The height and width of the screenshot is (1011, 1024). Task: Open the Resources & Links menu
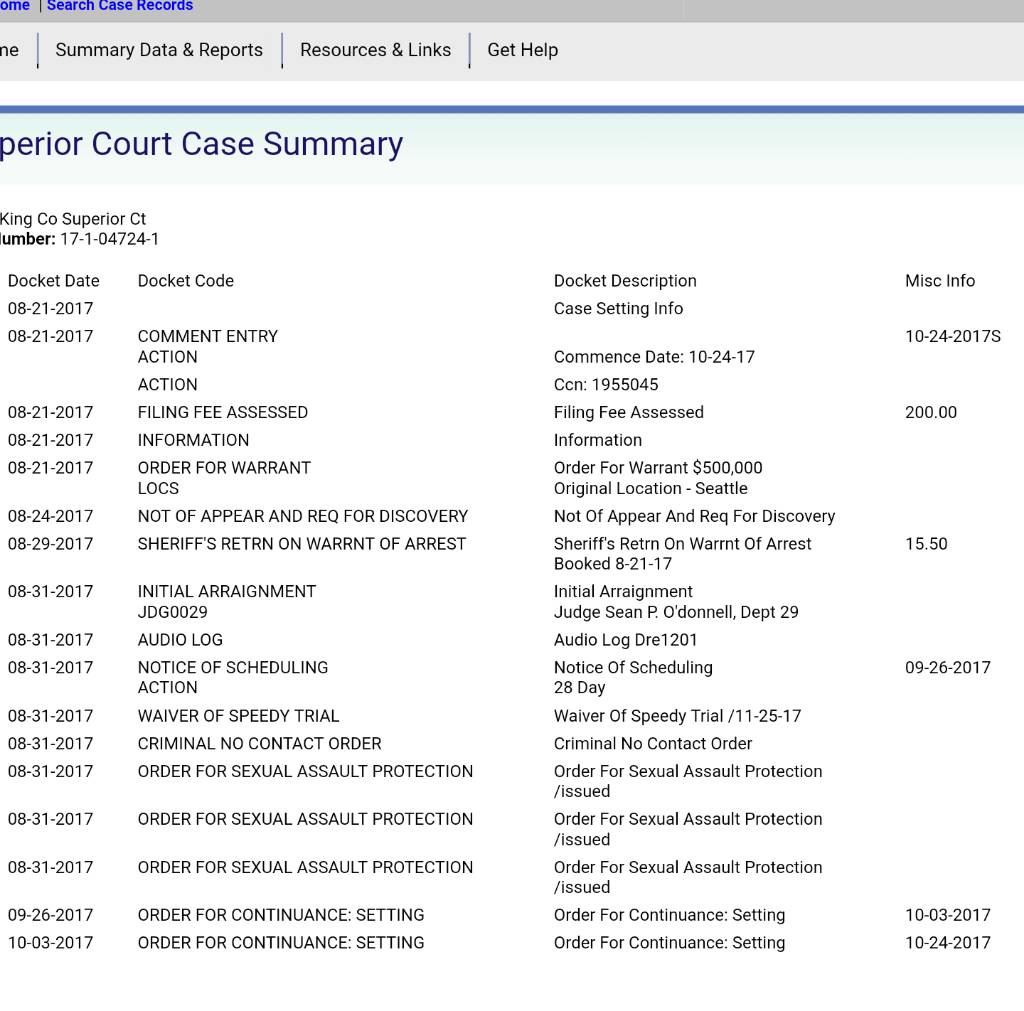pyautogui.click(x=375, y=50)
